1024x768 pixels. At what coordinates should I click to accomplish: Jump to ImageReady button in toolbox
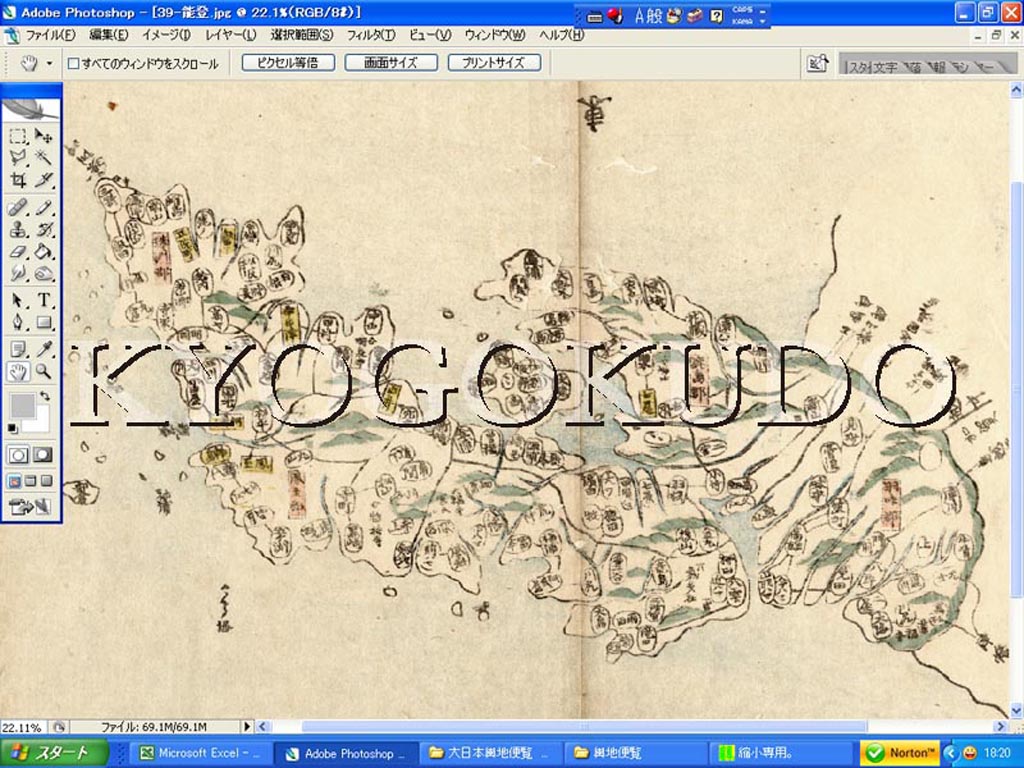(29, 506)
